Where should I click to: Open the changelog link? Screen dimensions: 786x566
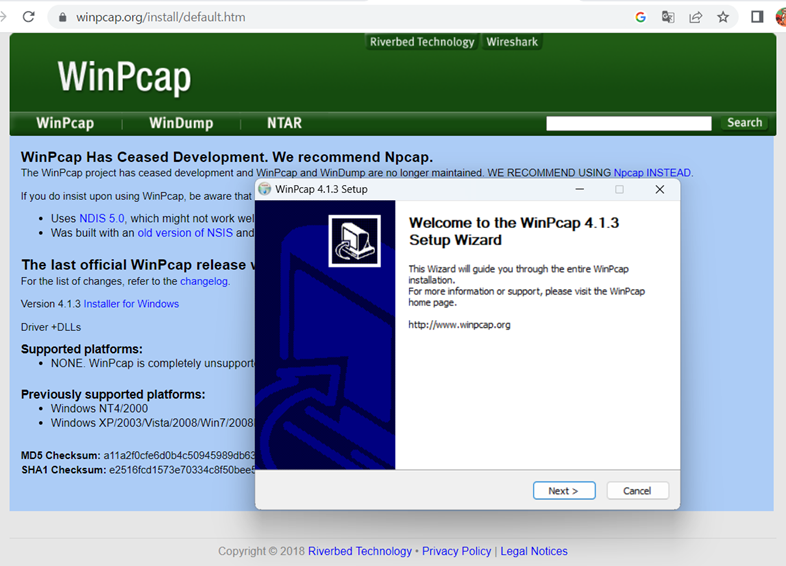[x=204, y=281]
